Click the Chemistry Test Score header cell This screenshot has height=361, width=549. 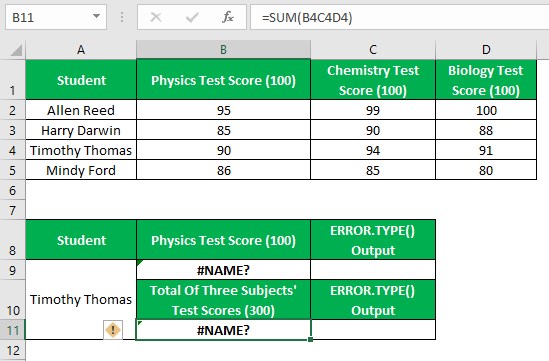click(x=373, y=80)
